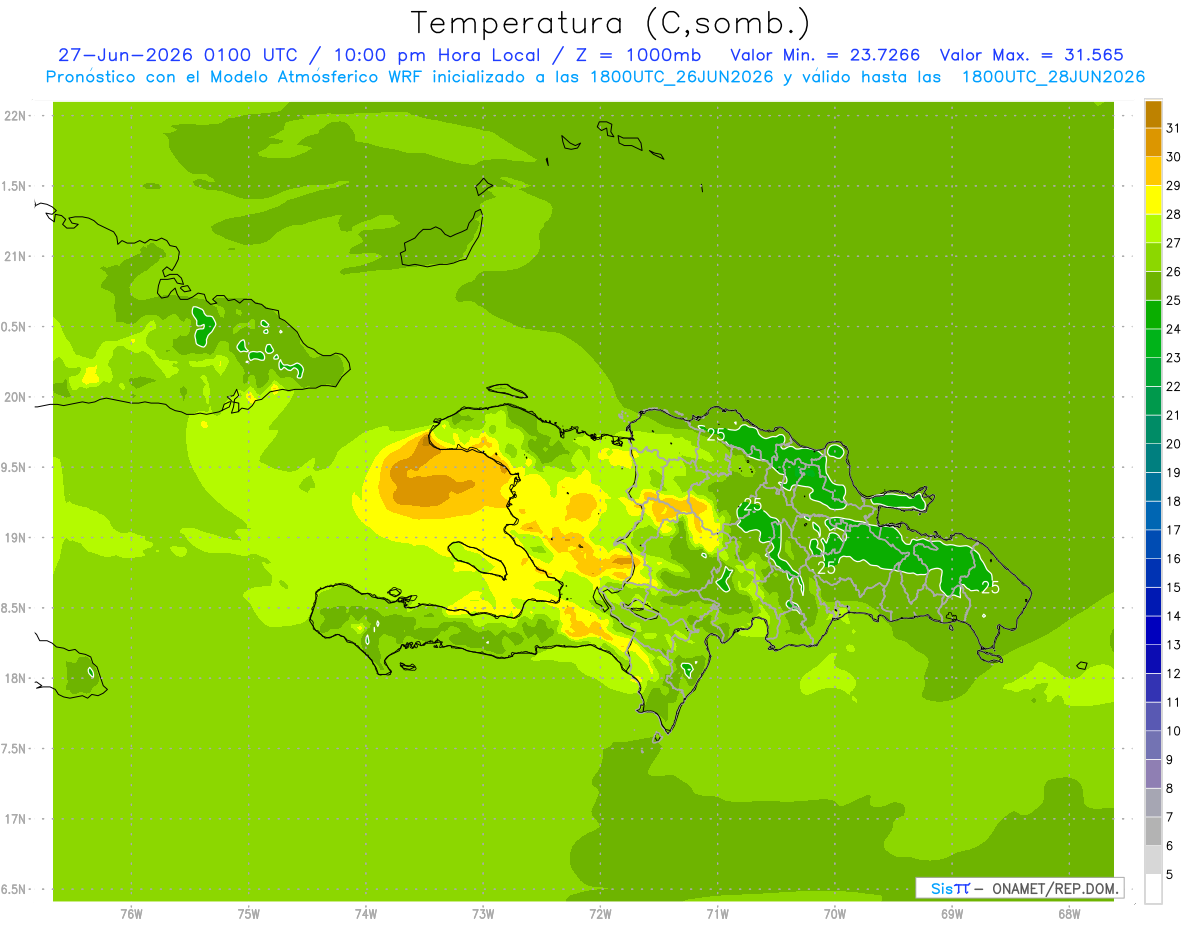Select the 'Valor Min. = 23.7266' value
The image size is (1200, 927).
point(825,55)
